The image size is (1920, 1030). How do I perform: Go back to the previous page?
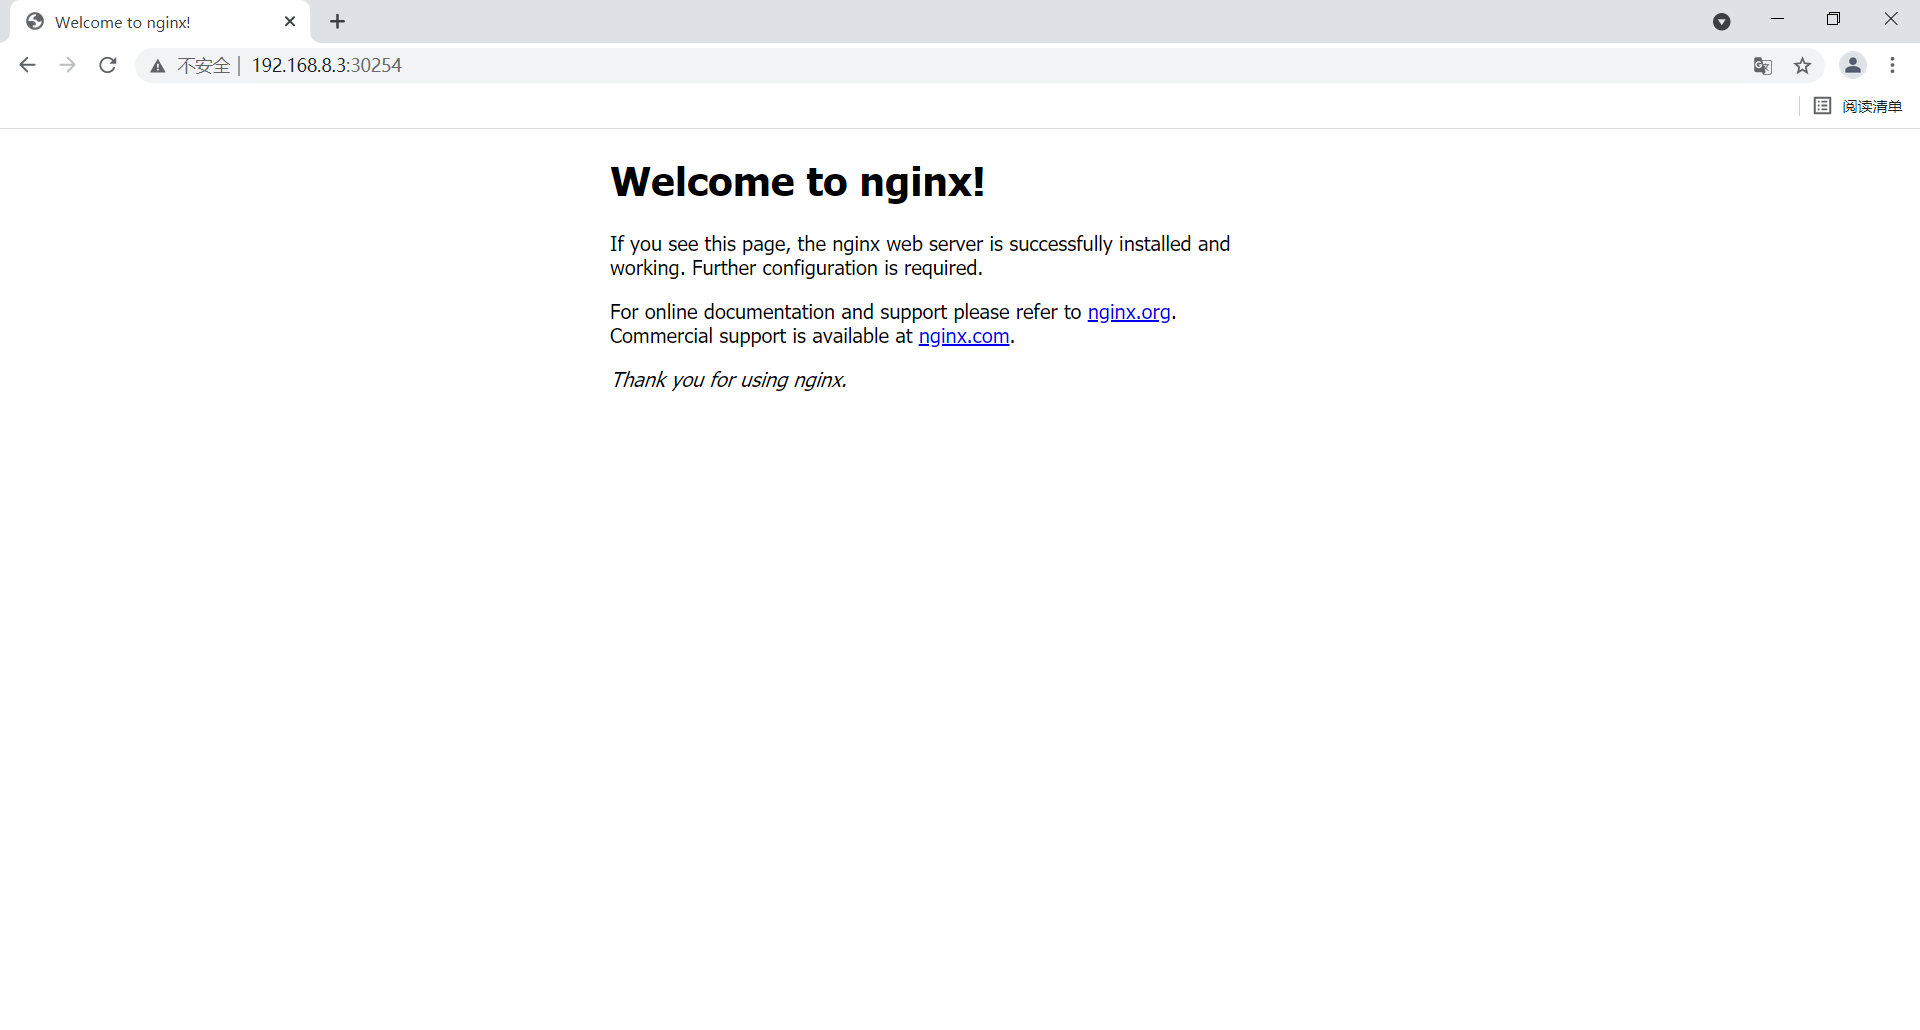coord(27,66)
